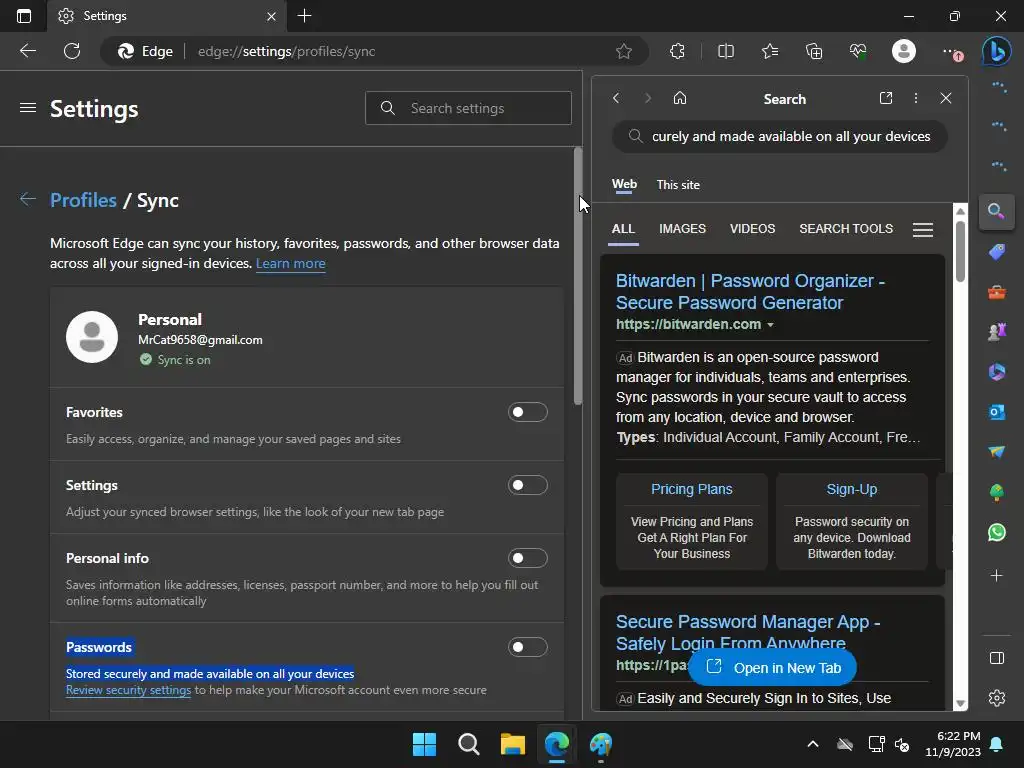Go to Search sidebar home
This screenshot has width=1024, height=768.
(680, 98)
